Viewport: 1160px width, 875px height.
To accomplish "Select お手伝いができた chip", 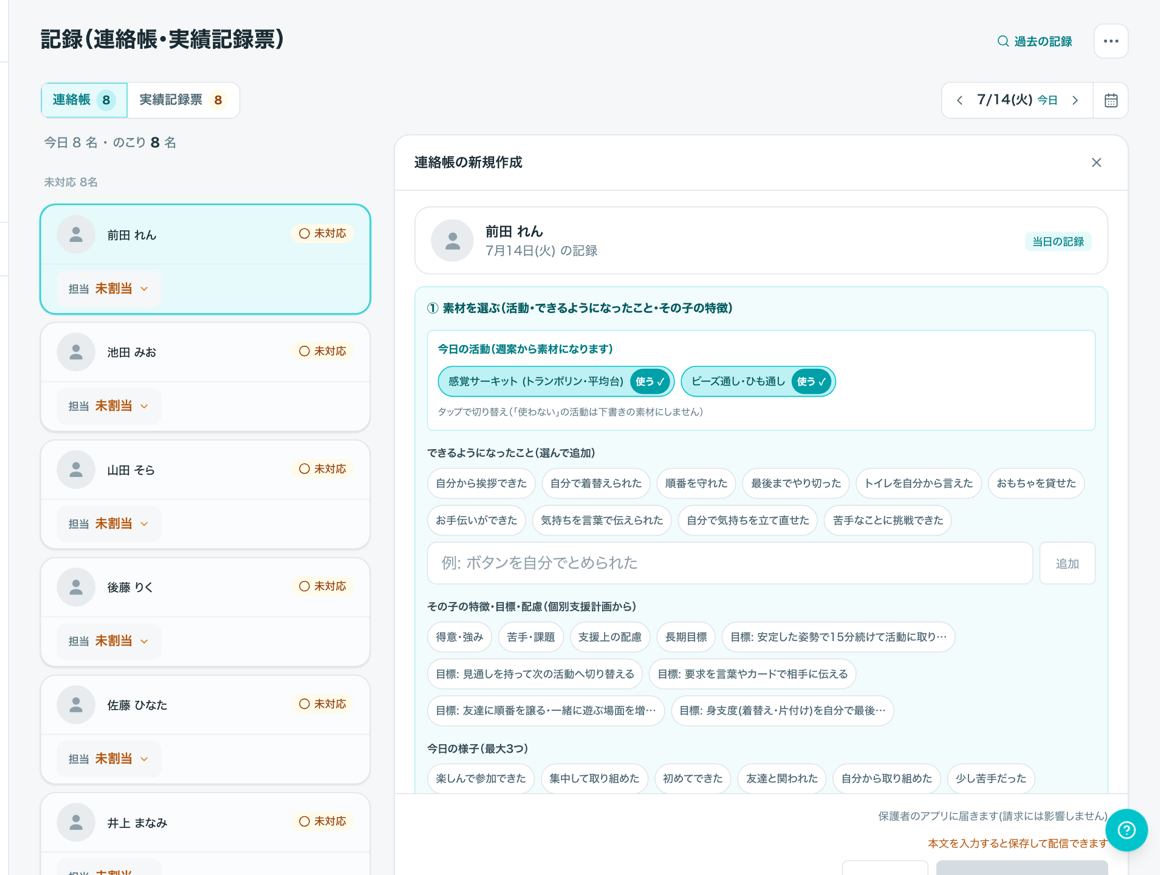I will pos(476,520).
